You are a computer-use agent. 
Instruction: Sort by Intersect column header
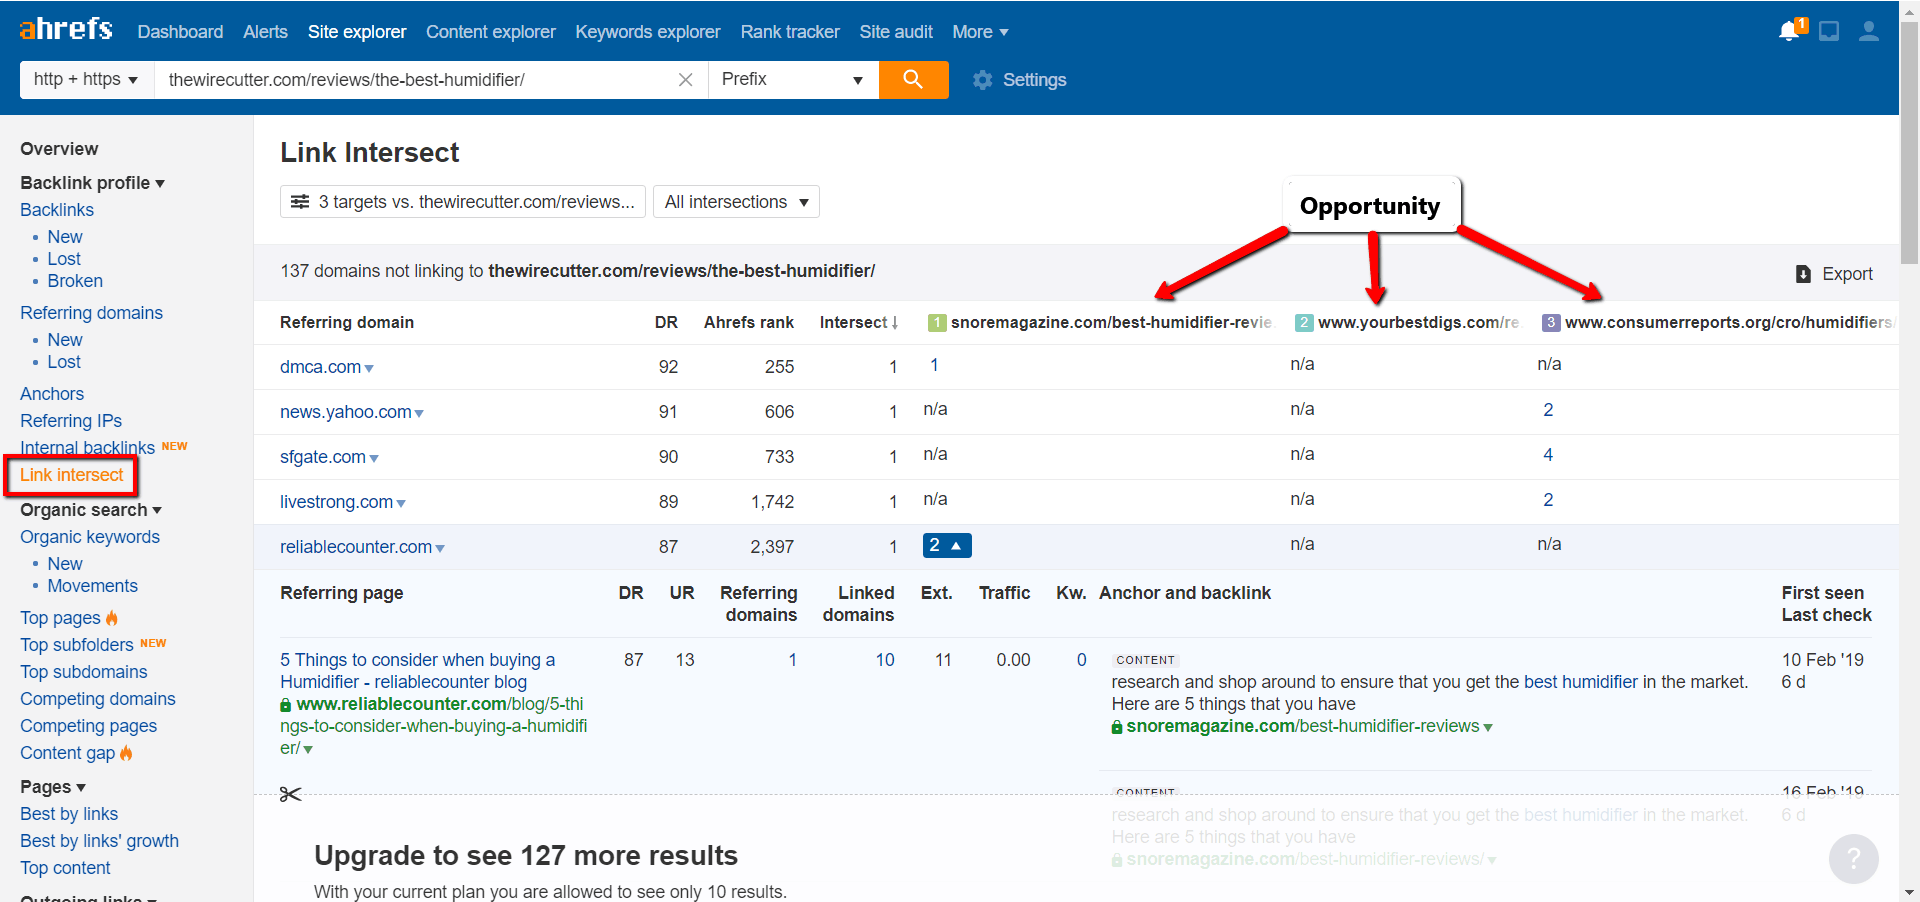click(x=859, y=322)
